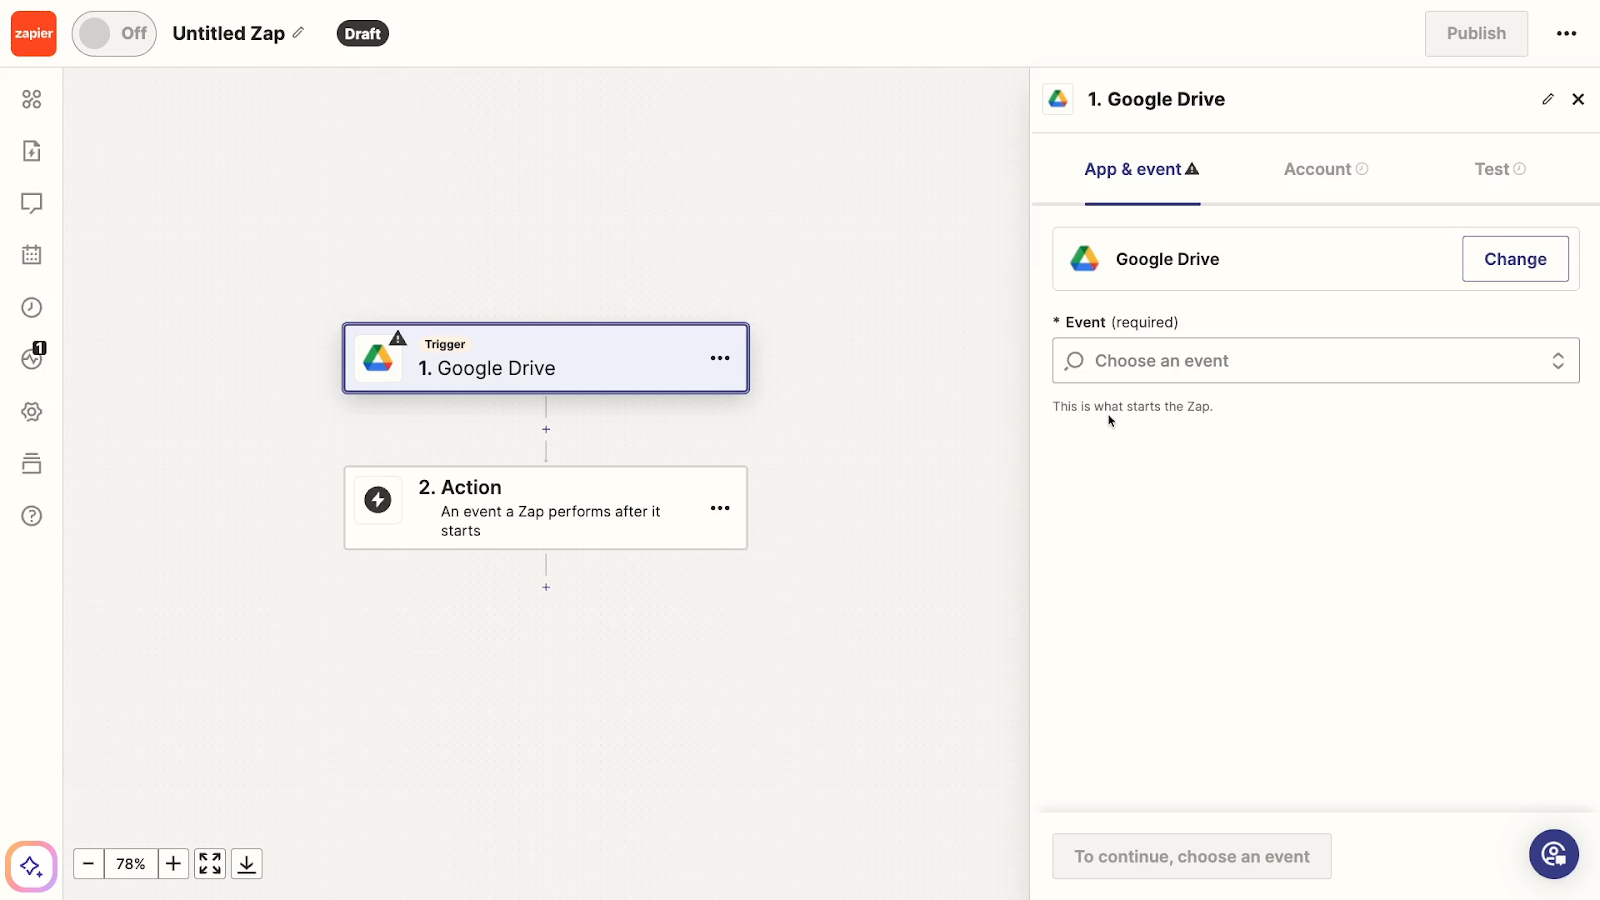Click the Draft status badge
This screenshot has width=1600, height=900.
(x=362, y=34)
